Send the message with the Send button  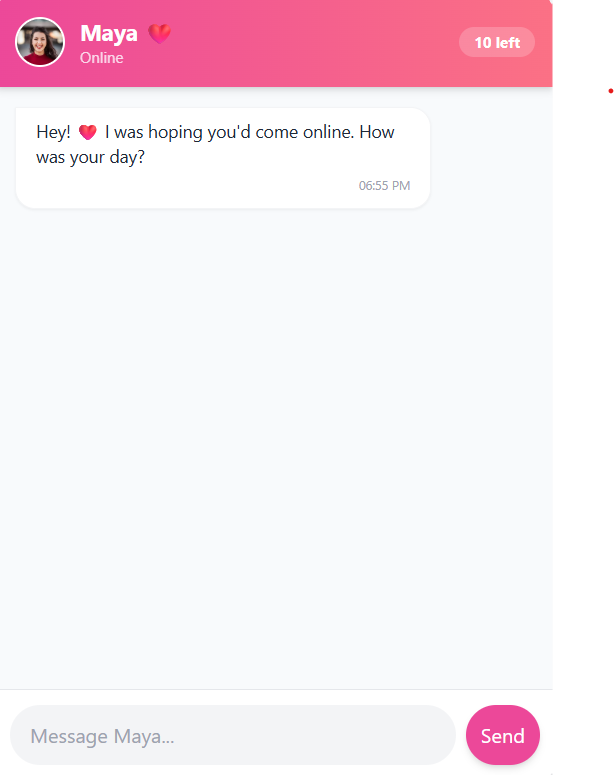(503, 735)
